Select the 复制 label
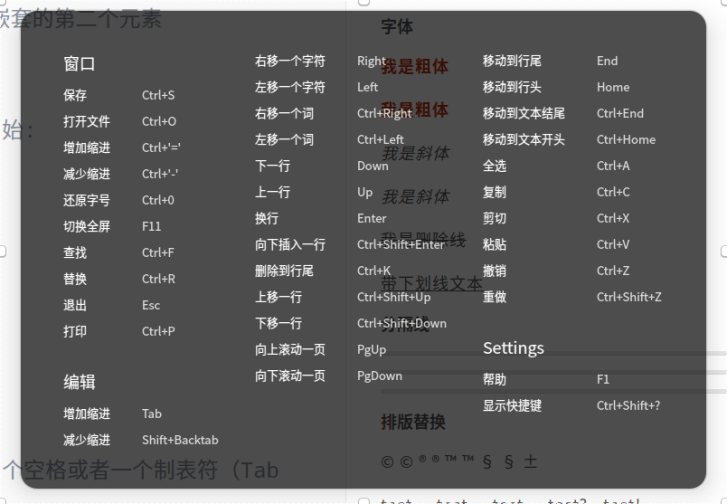 coord(494,192)
